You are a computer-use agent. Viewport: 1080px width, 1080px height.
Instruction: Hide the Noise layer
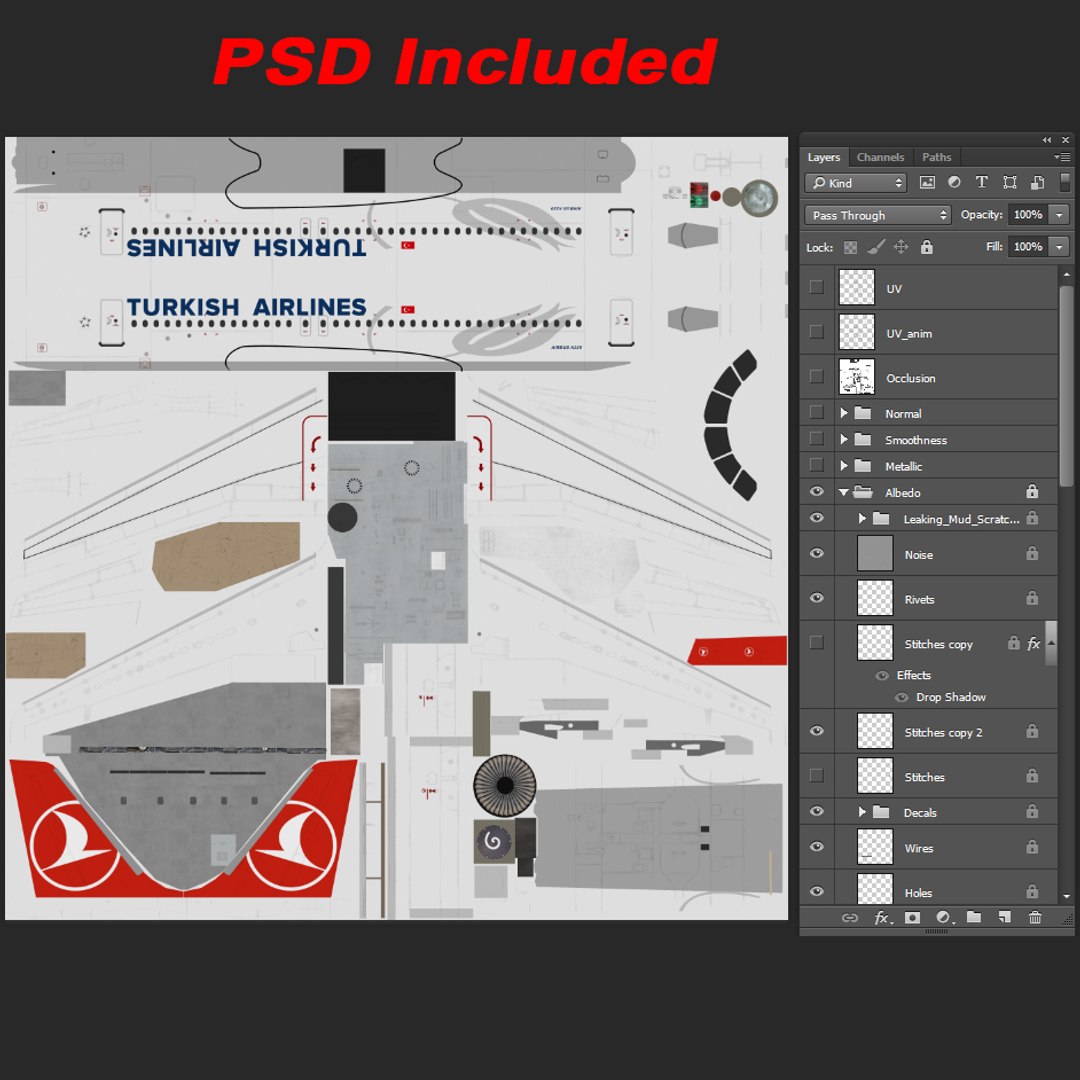click(x=816, y=553)
